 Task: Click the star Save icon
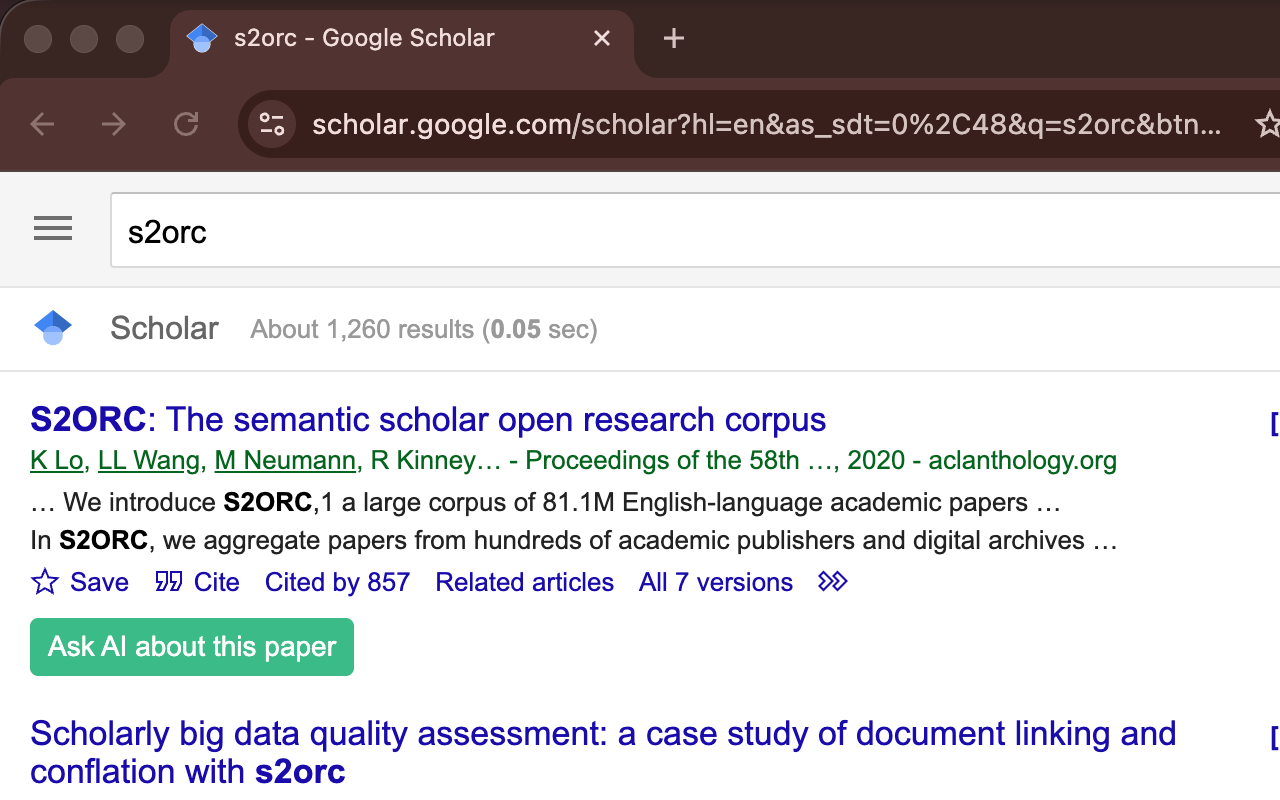pos(46,582)
